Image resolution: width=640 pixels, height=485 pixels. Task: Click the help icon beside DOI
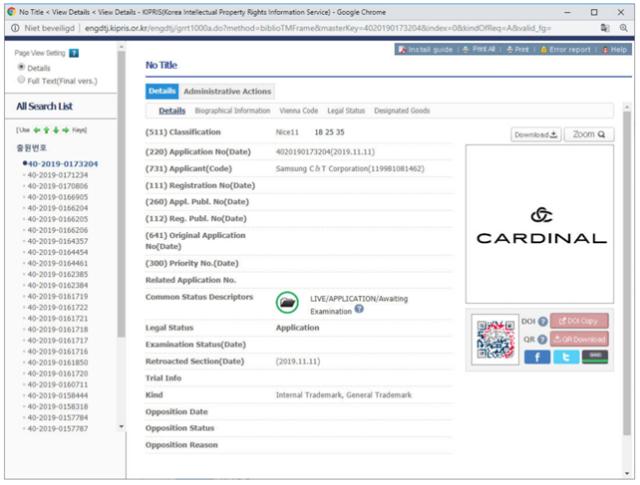(543, 321)
